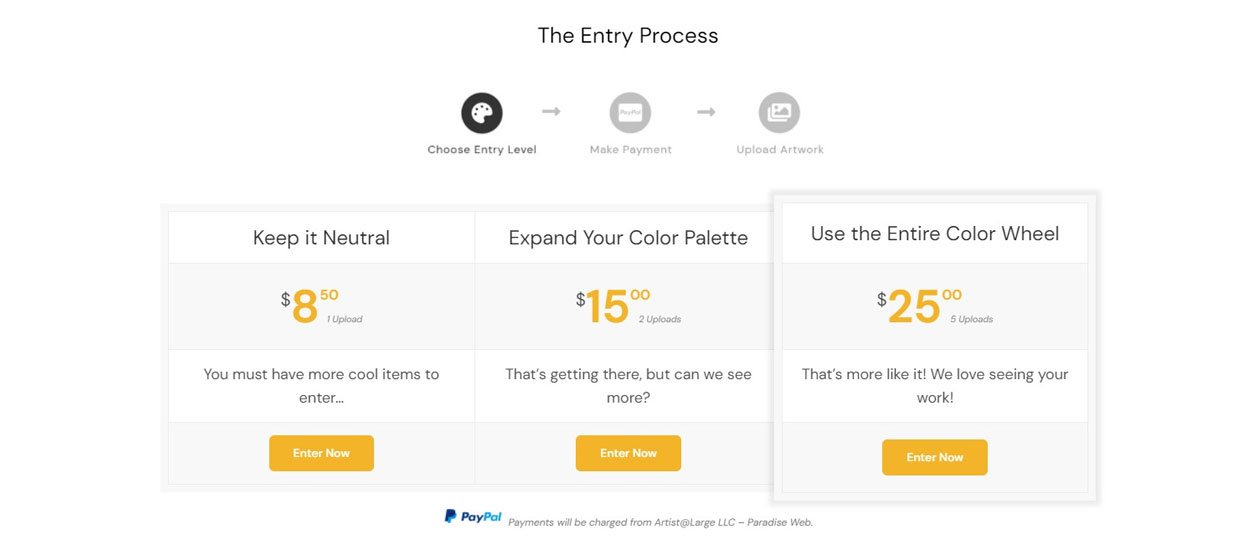Click the Use the Entire Color Wheel title

(934, 234)
